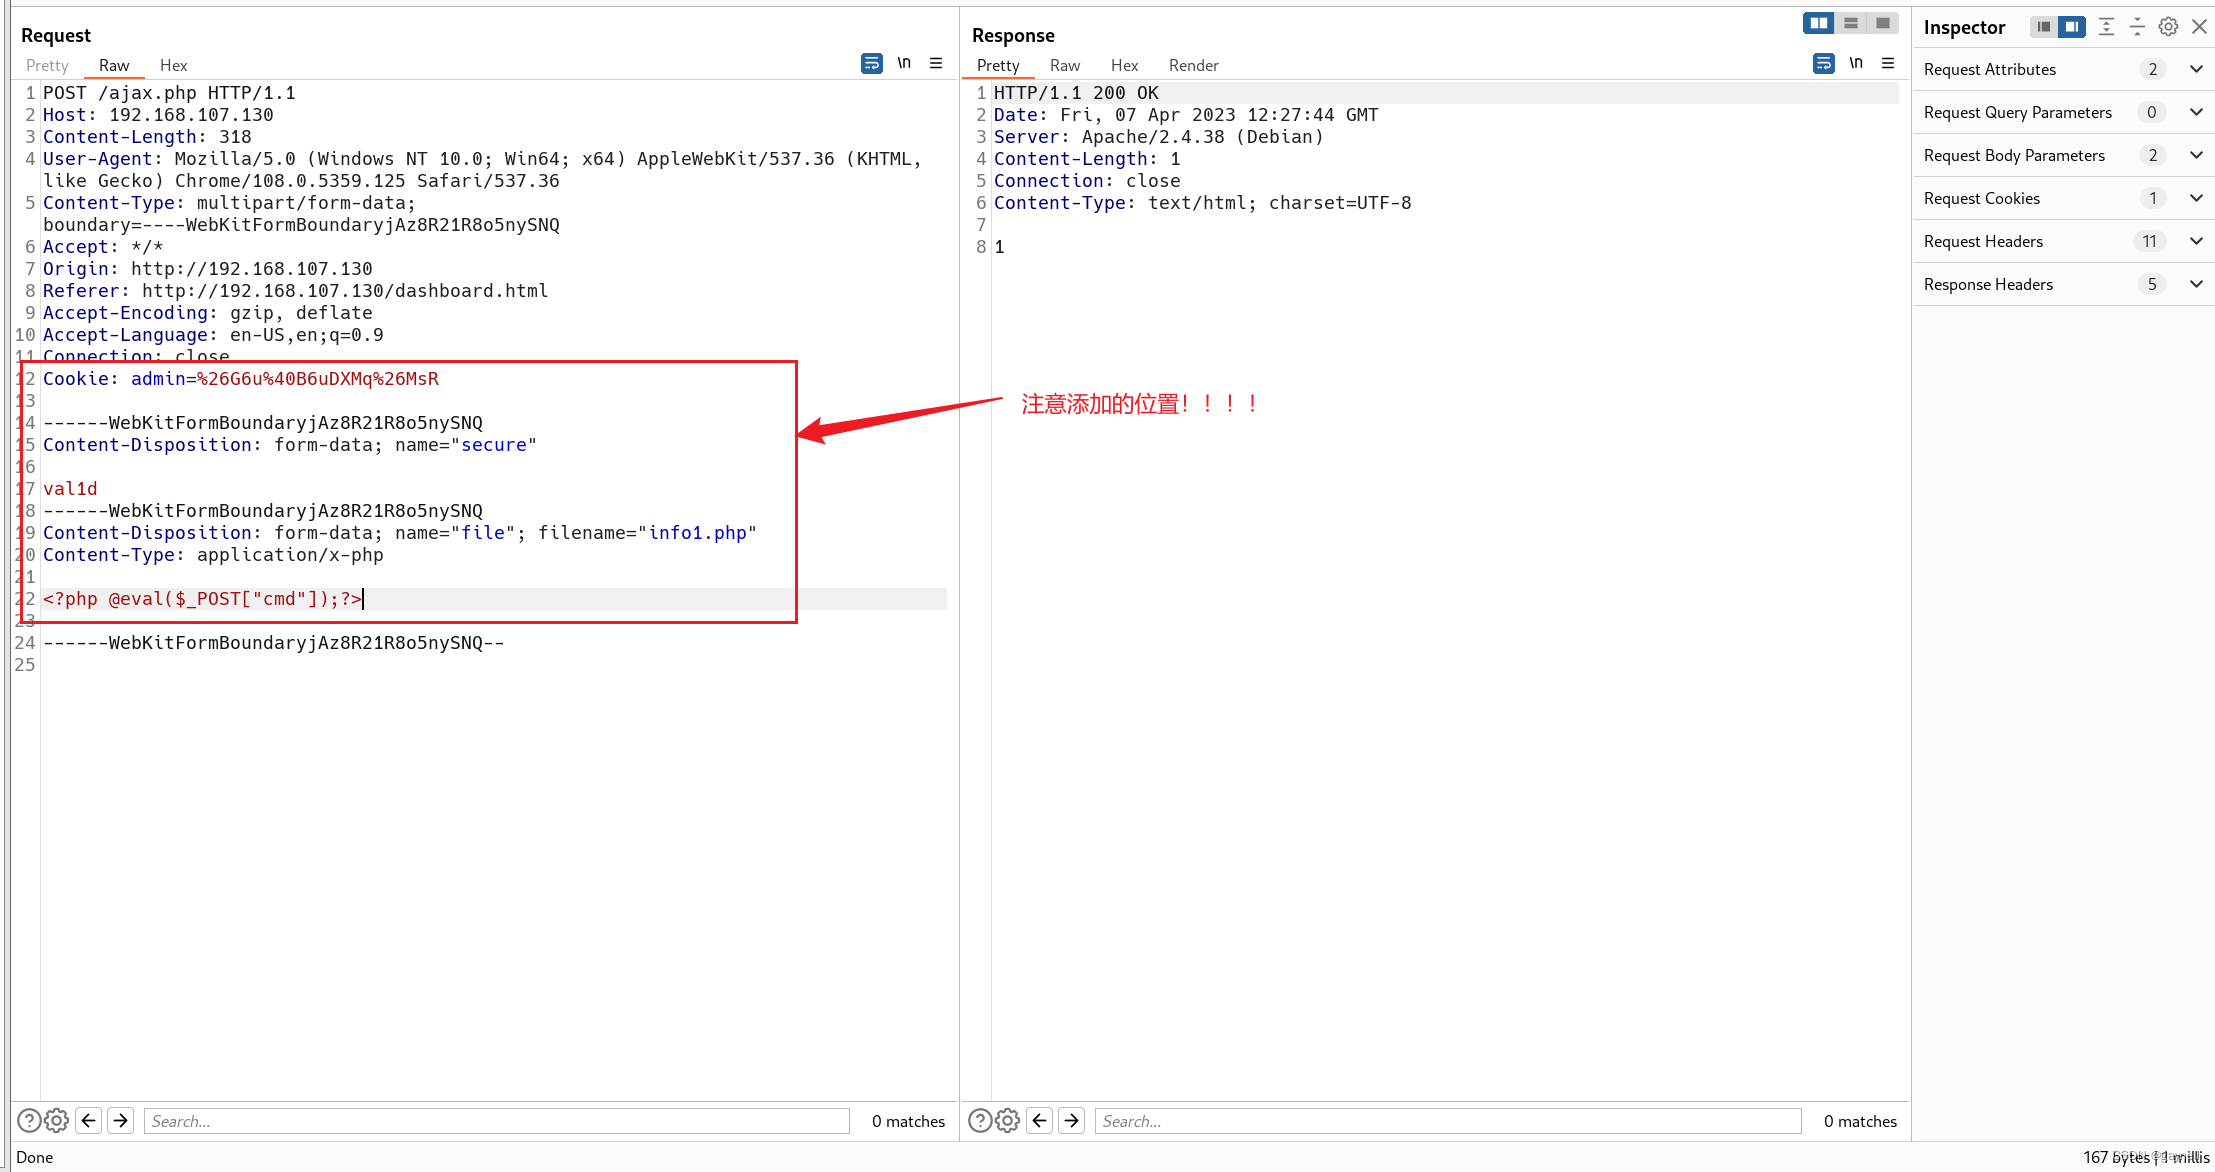
Task: Open Response Hex tab
Action: pyautogui.click(x=1124, y=65)
